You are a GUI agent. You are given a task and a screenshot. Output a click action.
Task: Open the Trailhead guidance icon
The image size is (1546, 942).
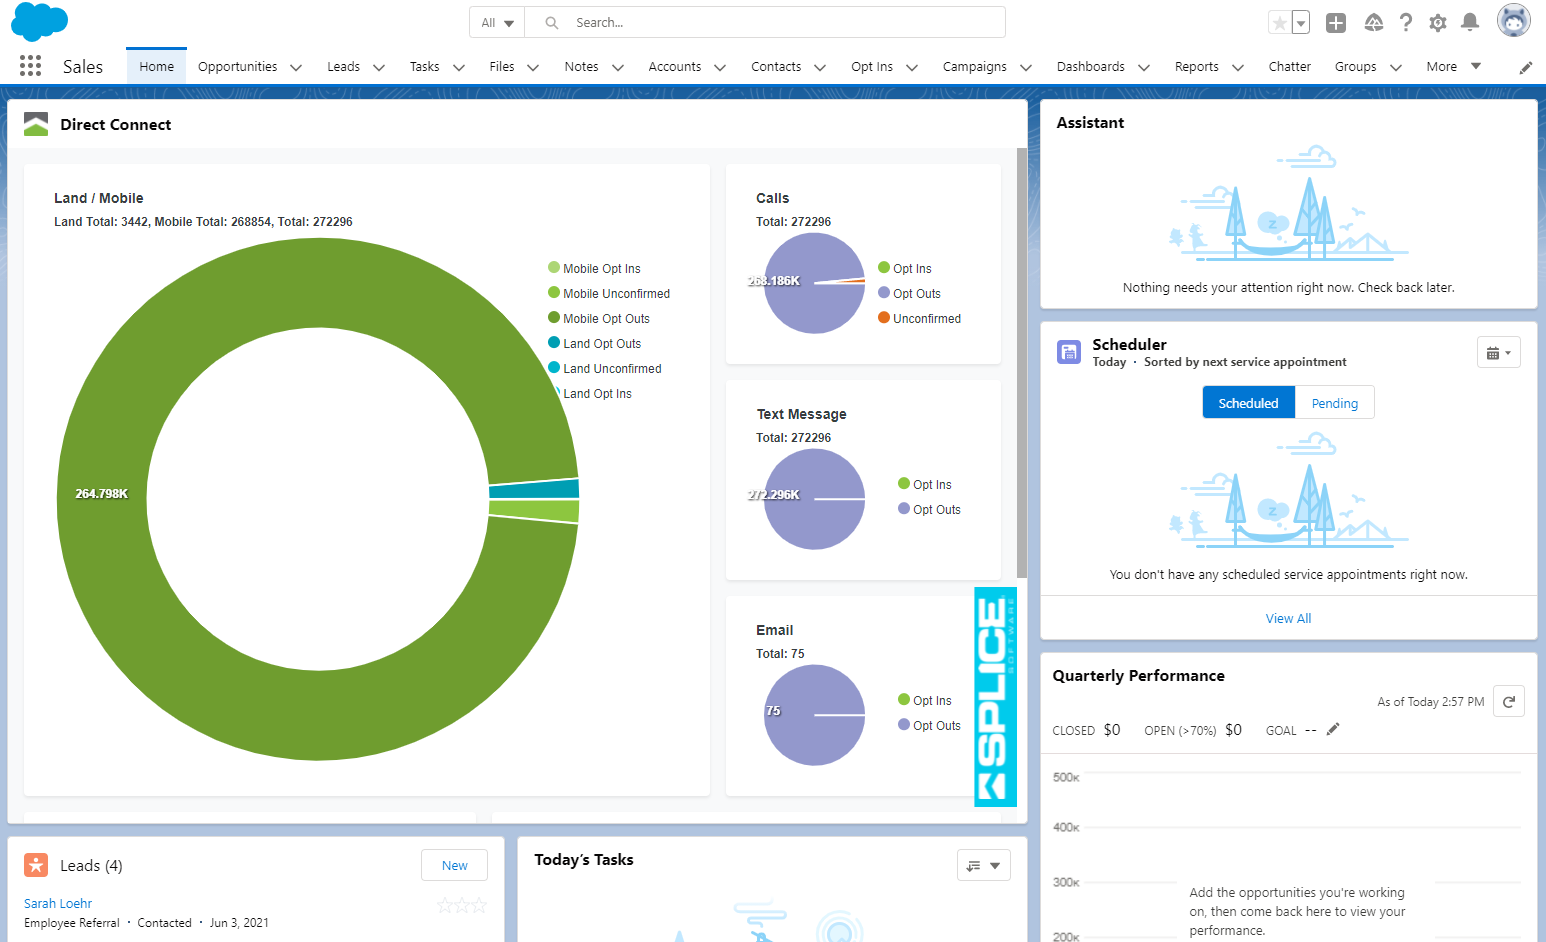click(1374, 23)
